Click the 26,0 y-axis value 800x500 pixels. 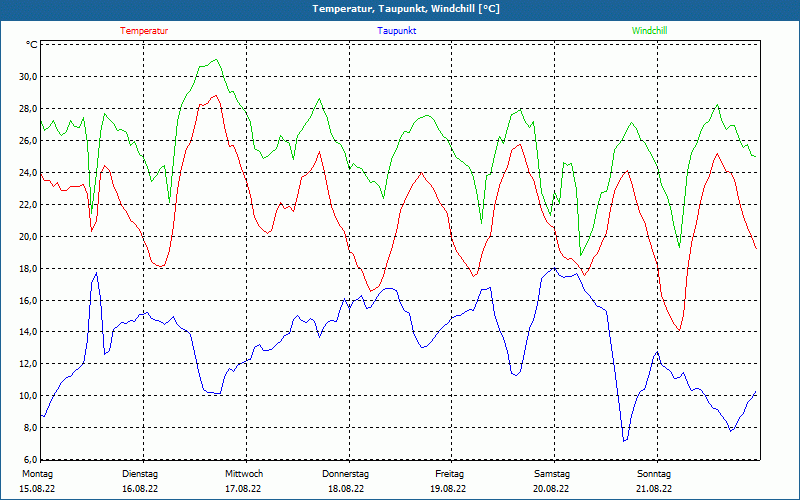tap(28, 140)
